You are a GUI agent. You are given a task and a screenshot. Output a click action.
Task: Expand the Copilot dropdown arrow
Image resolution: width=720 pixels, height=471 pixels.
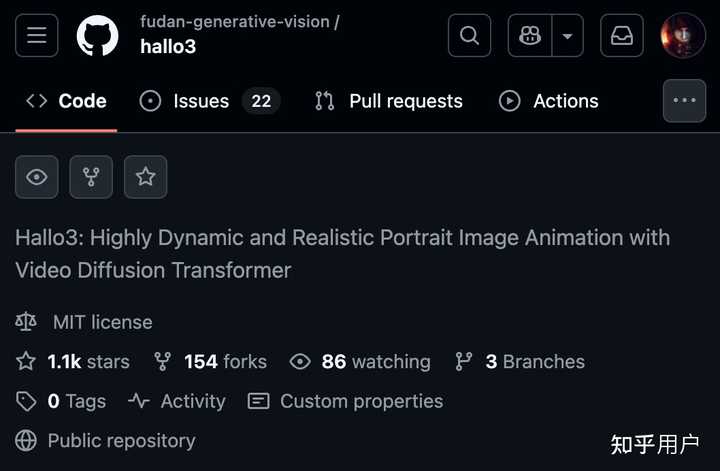[x=568, y=36]
